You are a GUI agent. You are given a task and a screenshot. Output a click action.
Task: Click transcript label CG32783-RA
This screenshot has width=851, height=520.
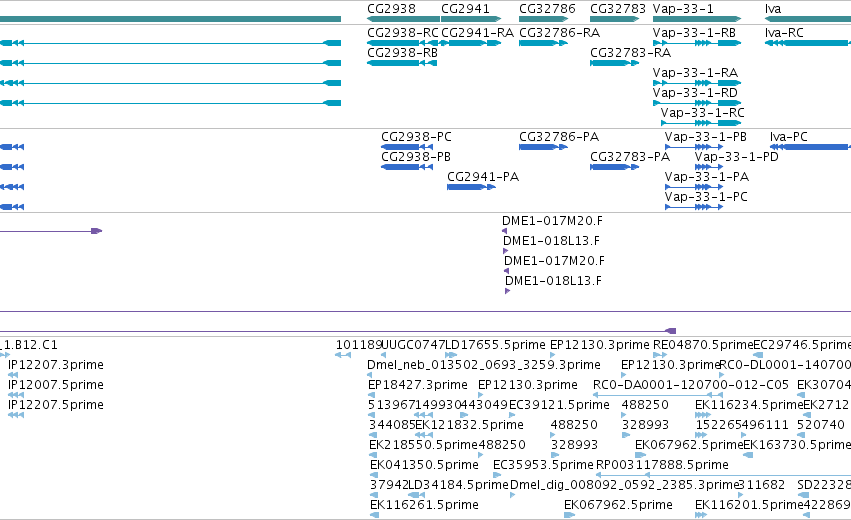click(631, 53)
